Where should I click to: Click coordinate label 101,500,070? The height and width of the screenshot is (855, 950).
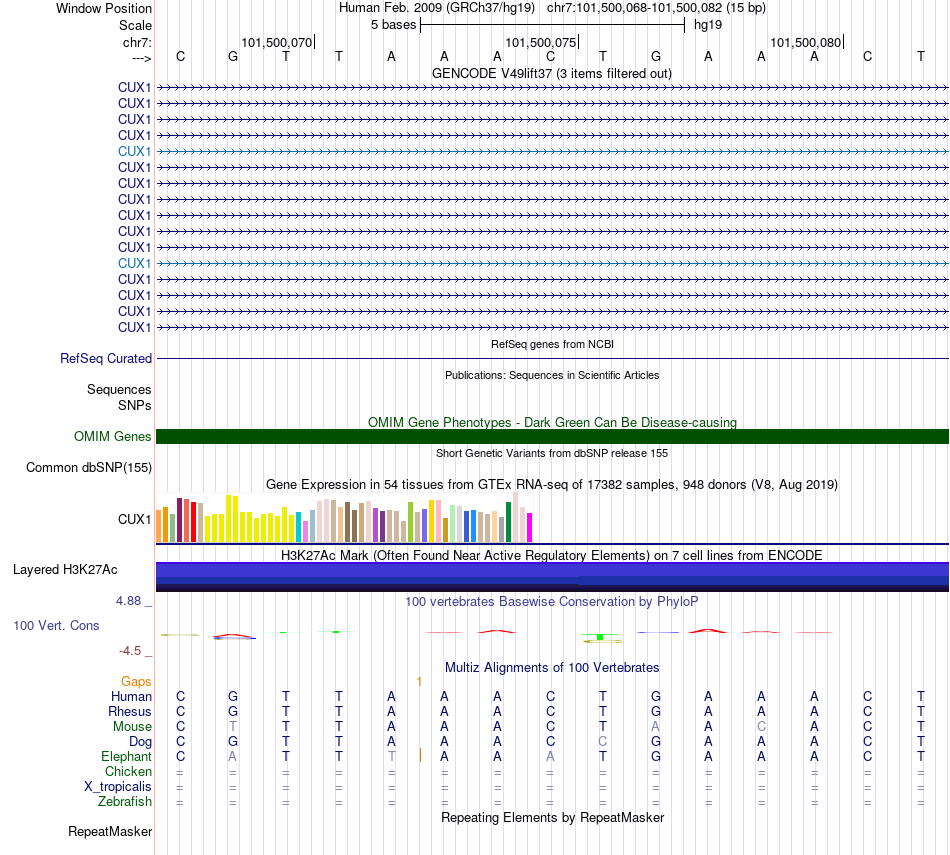click(276, 42)
